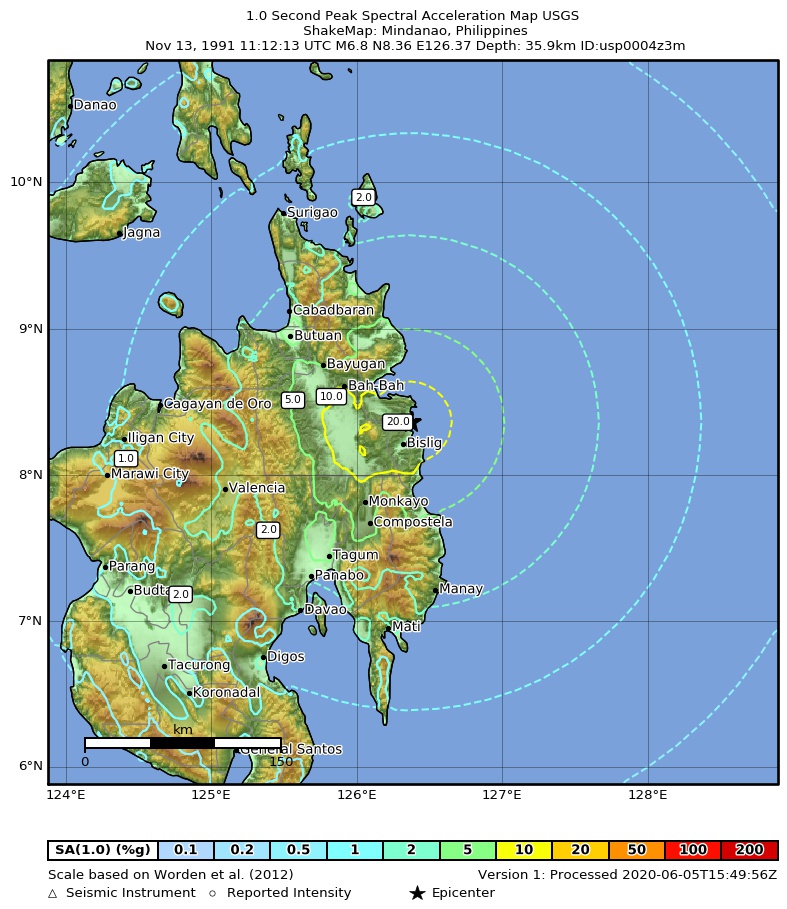787x909 pixels.
Task: Click the orange 50 legend swatch
Action: click(637, 850)
